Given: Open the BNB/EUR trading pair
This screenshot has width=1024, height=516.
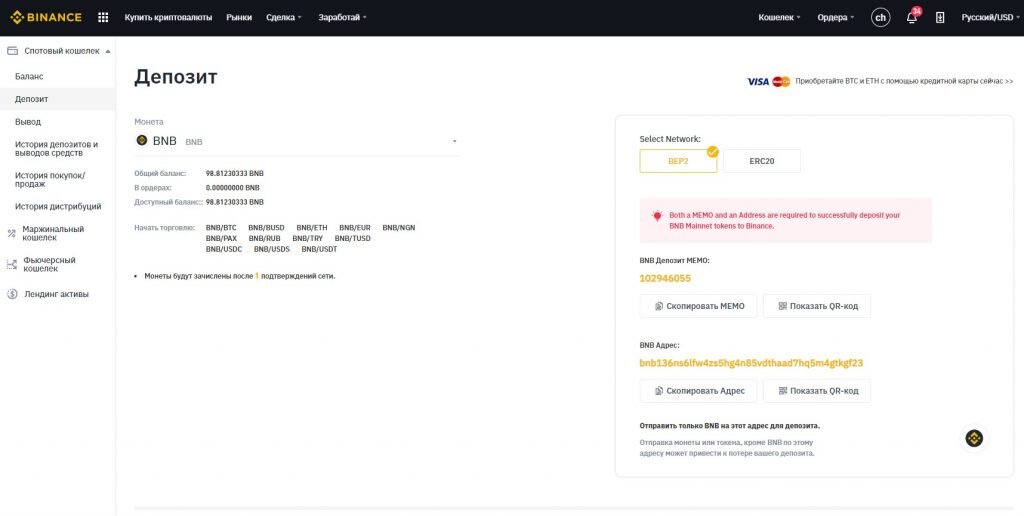Looking at the screenshot, I should pos(355,228).
